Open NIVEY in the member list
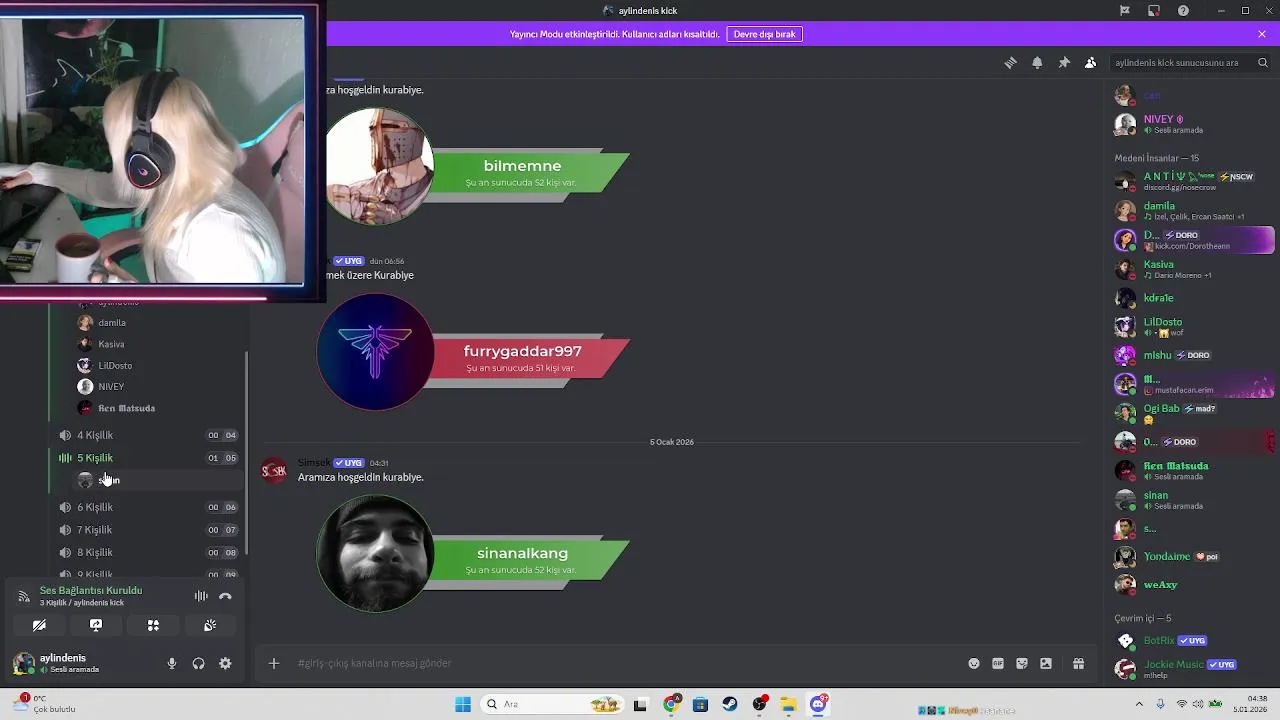 (x=1193, y=124)
